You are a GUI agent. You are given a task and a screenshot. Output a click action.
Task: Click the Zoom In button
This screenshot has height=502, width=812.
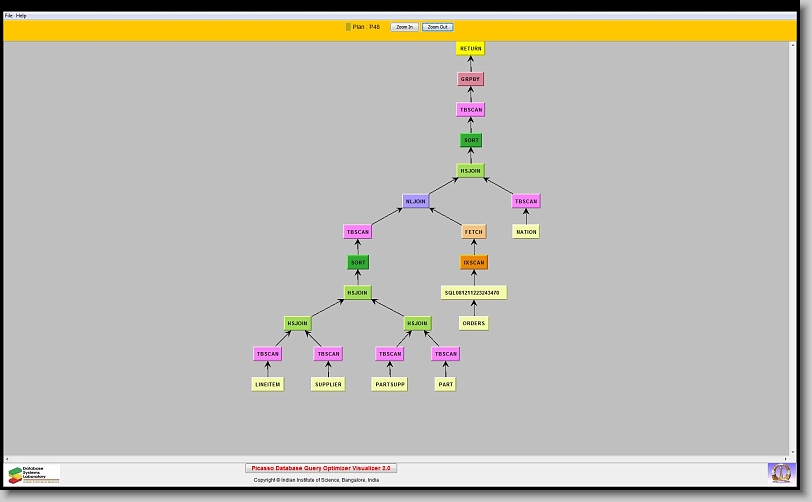click(x=404, y=27)
